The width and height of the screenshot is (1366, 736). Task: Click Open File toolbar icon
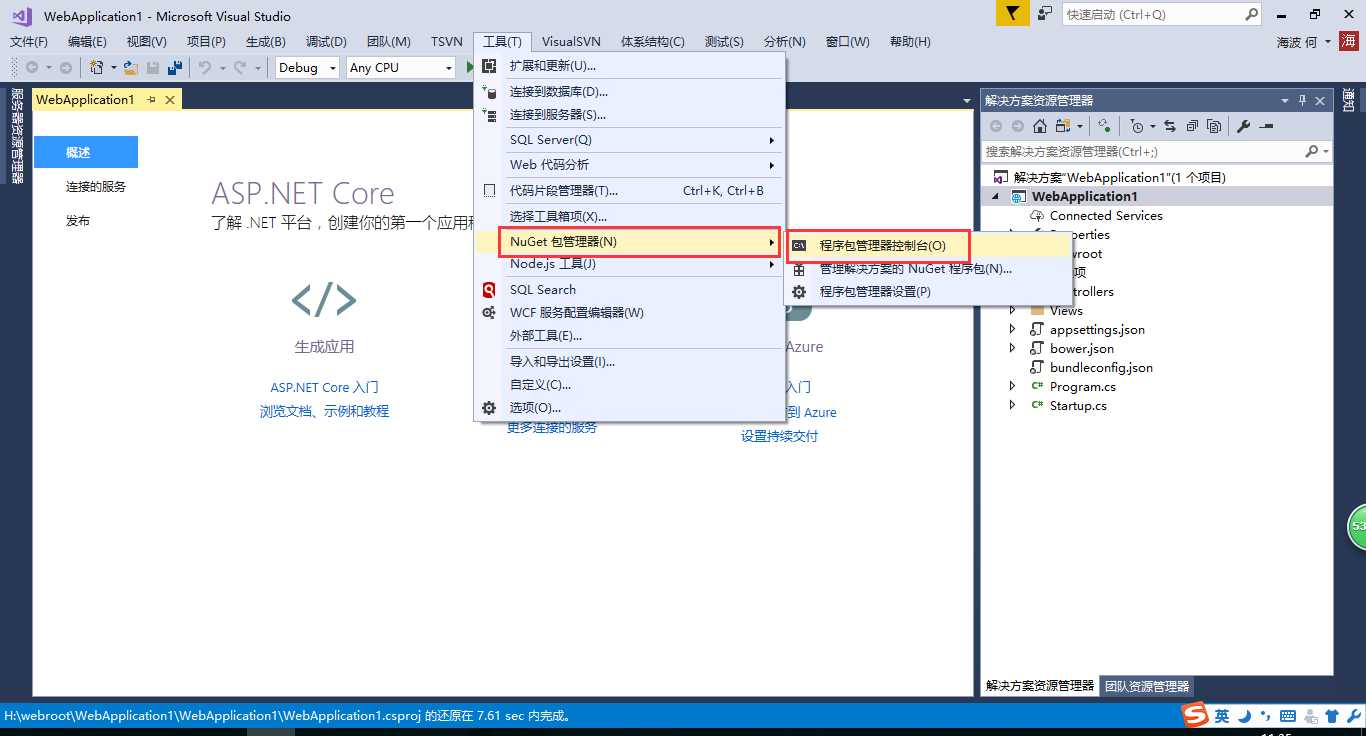click(x=131, y=67)
